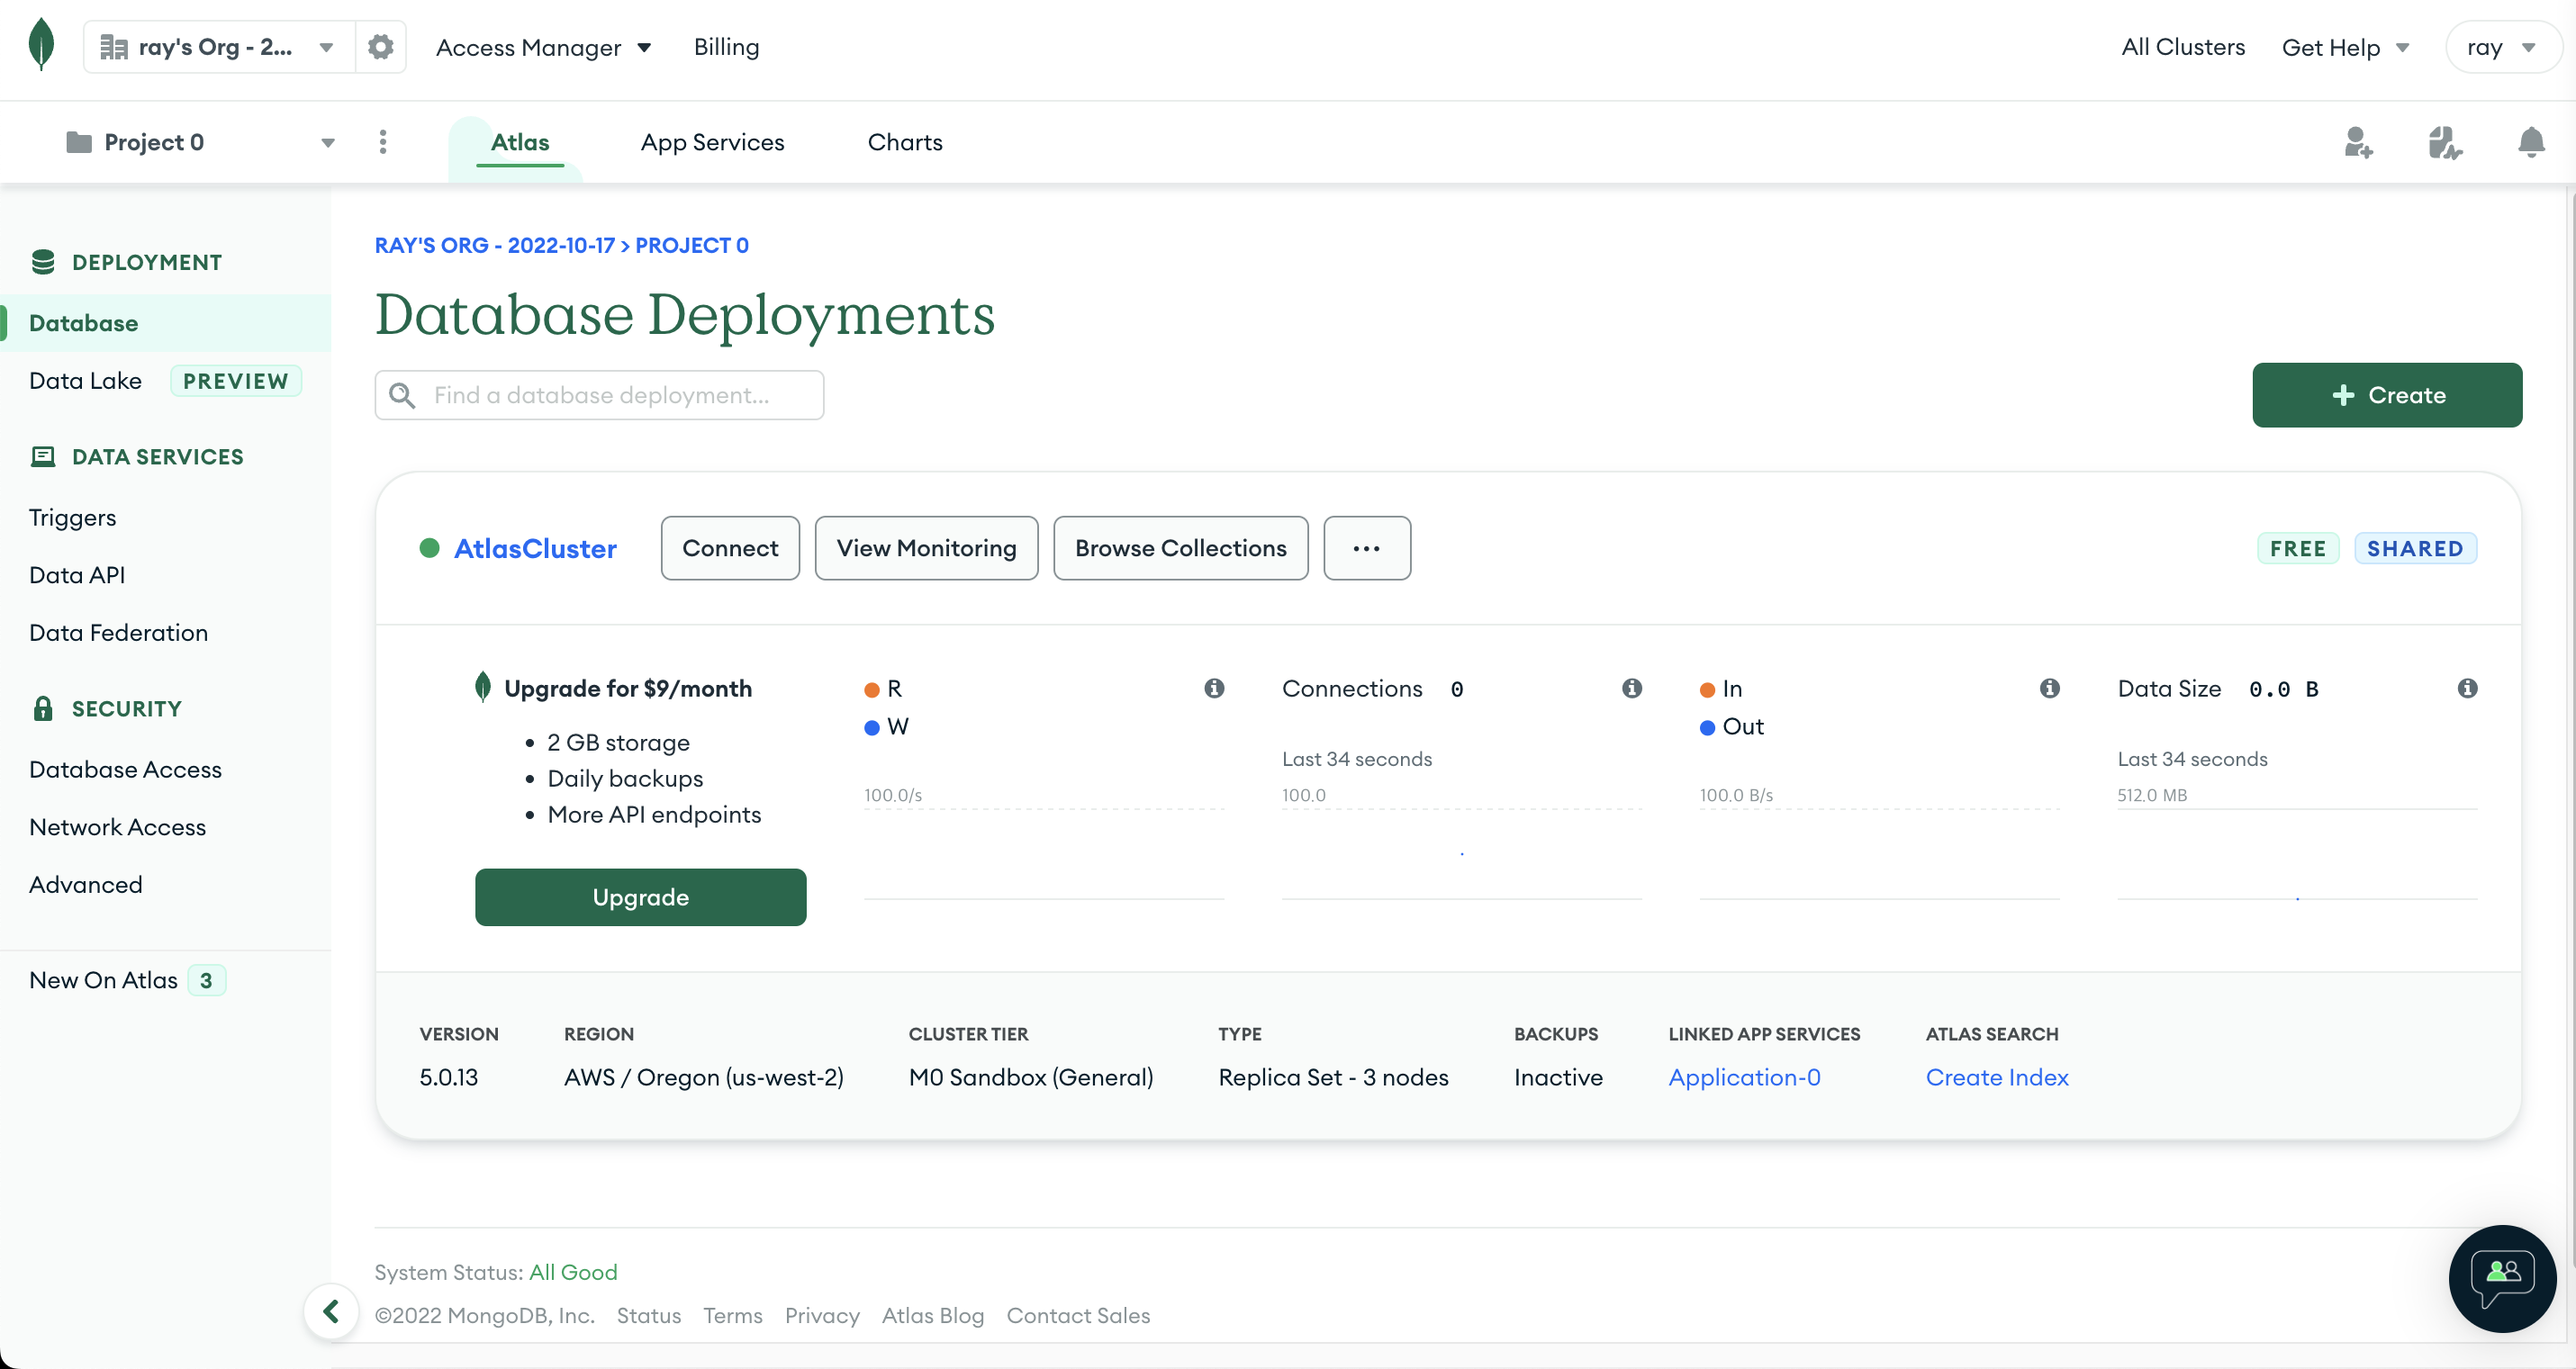Open the Terms footer link

pyautogui.click(x=733, y=1316)
